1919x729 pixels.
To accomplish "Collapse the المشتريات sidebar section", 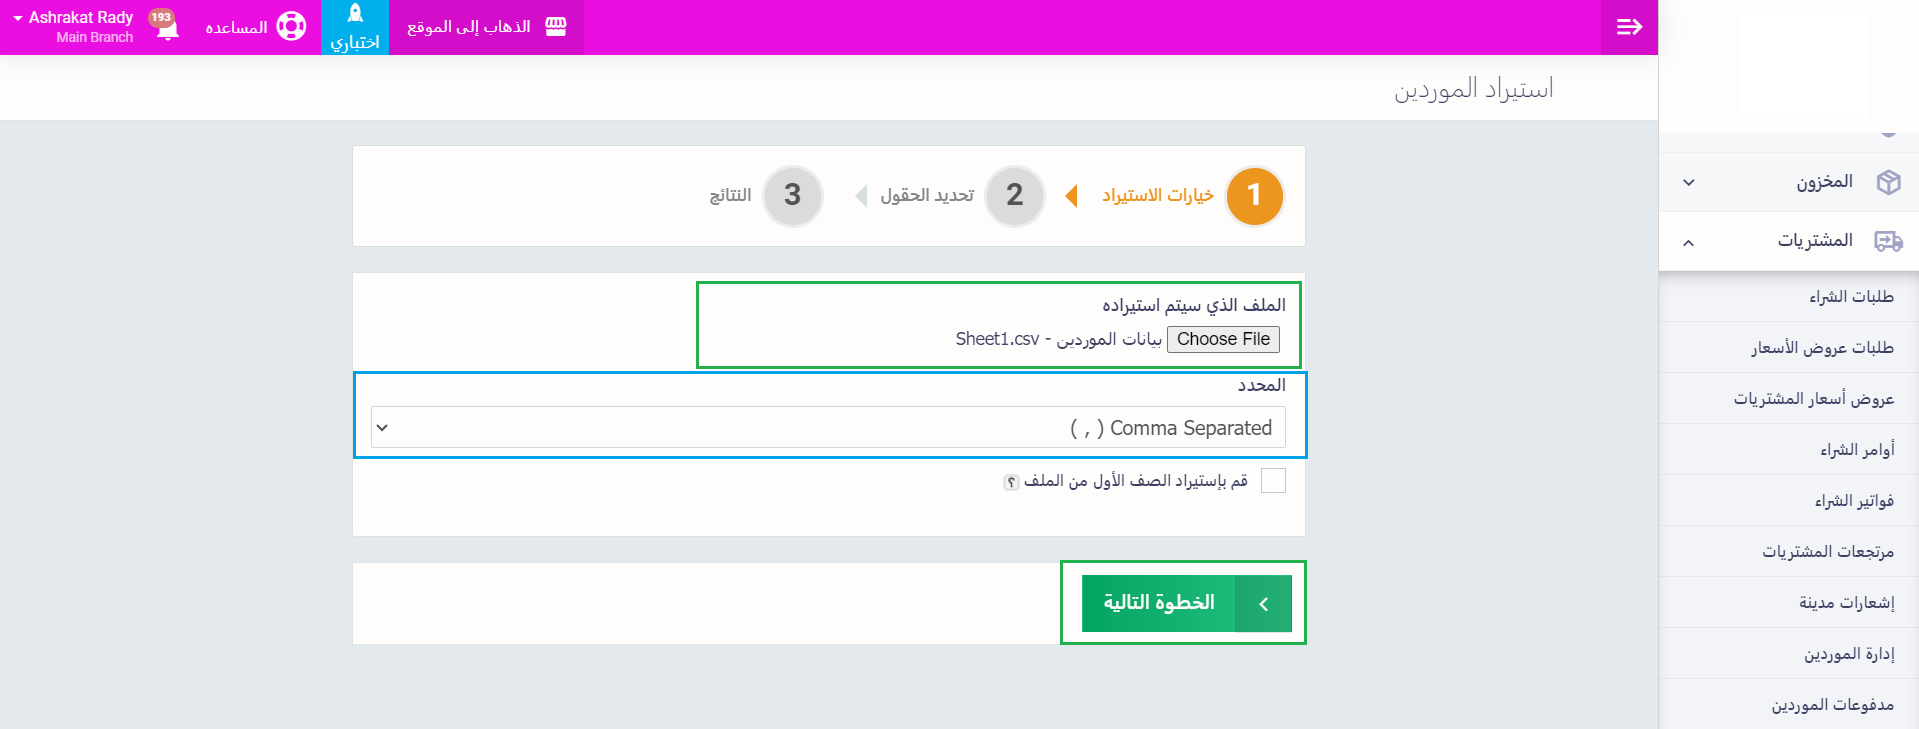I will 1689,242.
